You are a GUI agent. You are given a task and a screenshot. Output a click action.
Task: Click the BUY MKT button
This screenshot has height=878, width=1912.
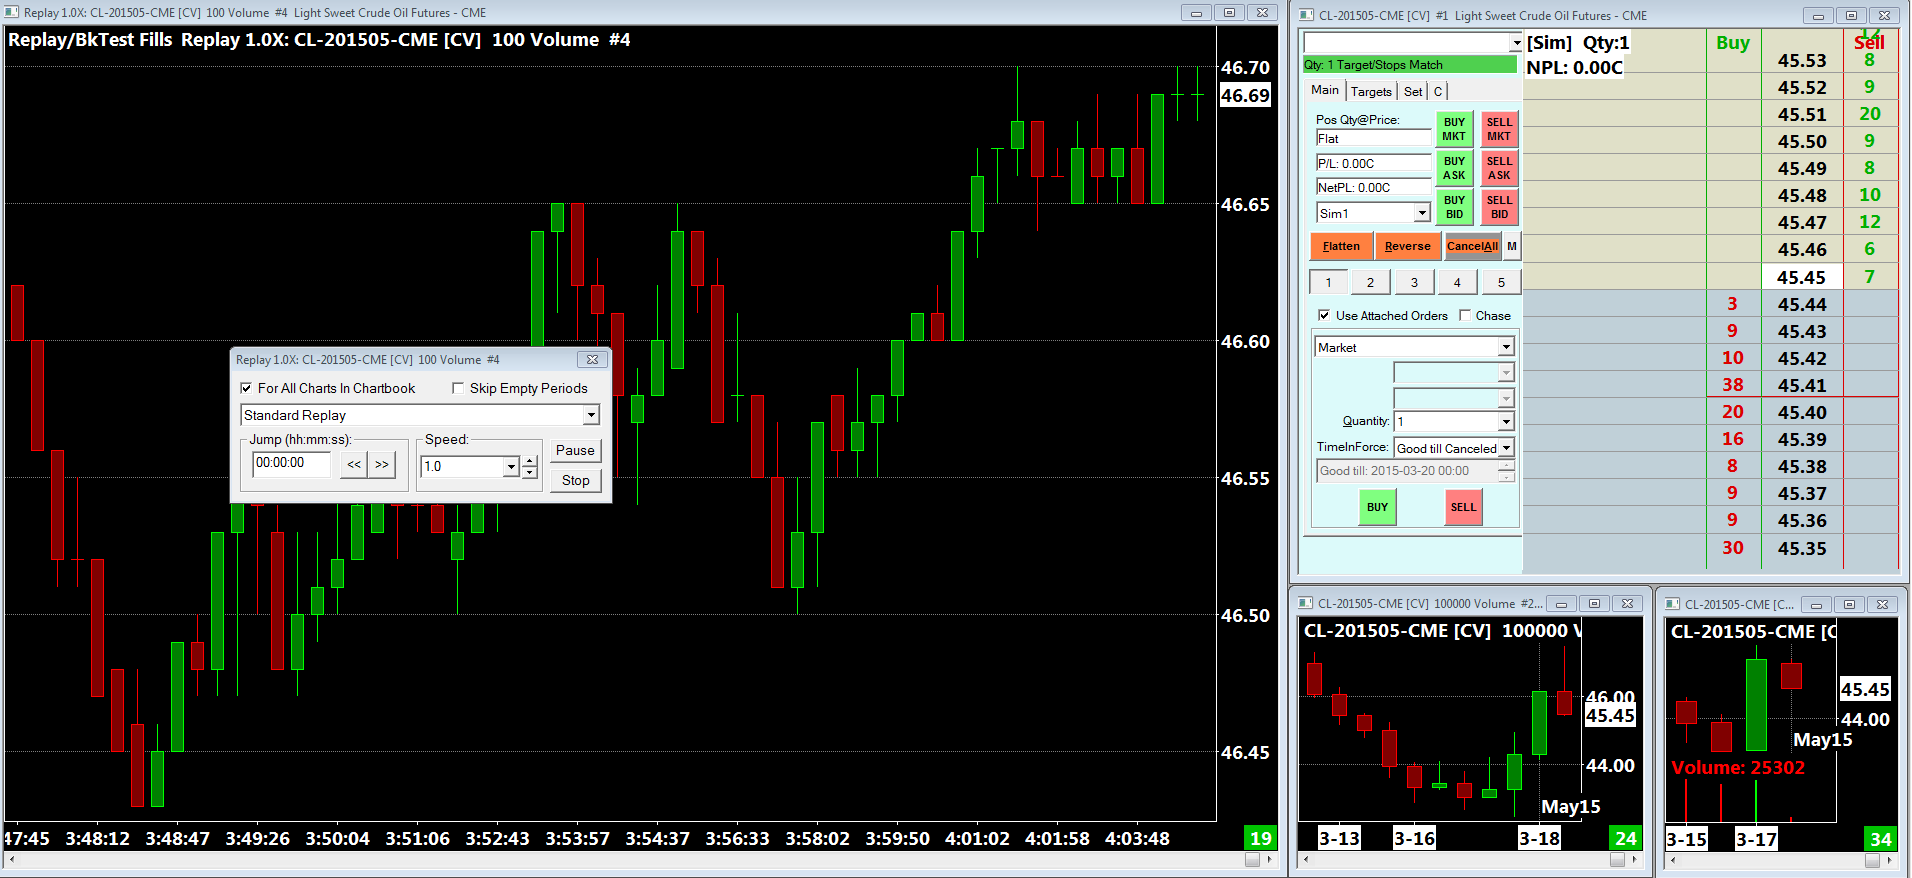pyautogui.click(x=1454, y=129)
